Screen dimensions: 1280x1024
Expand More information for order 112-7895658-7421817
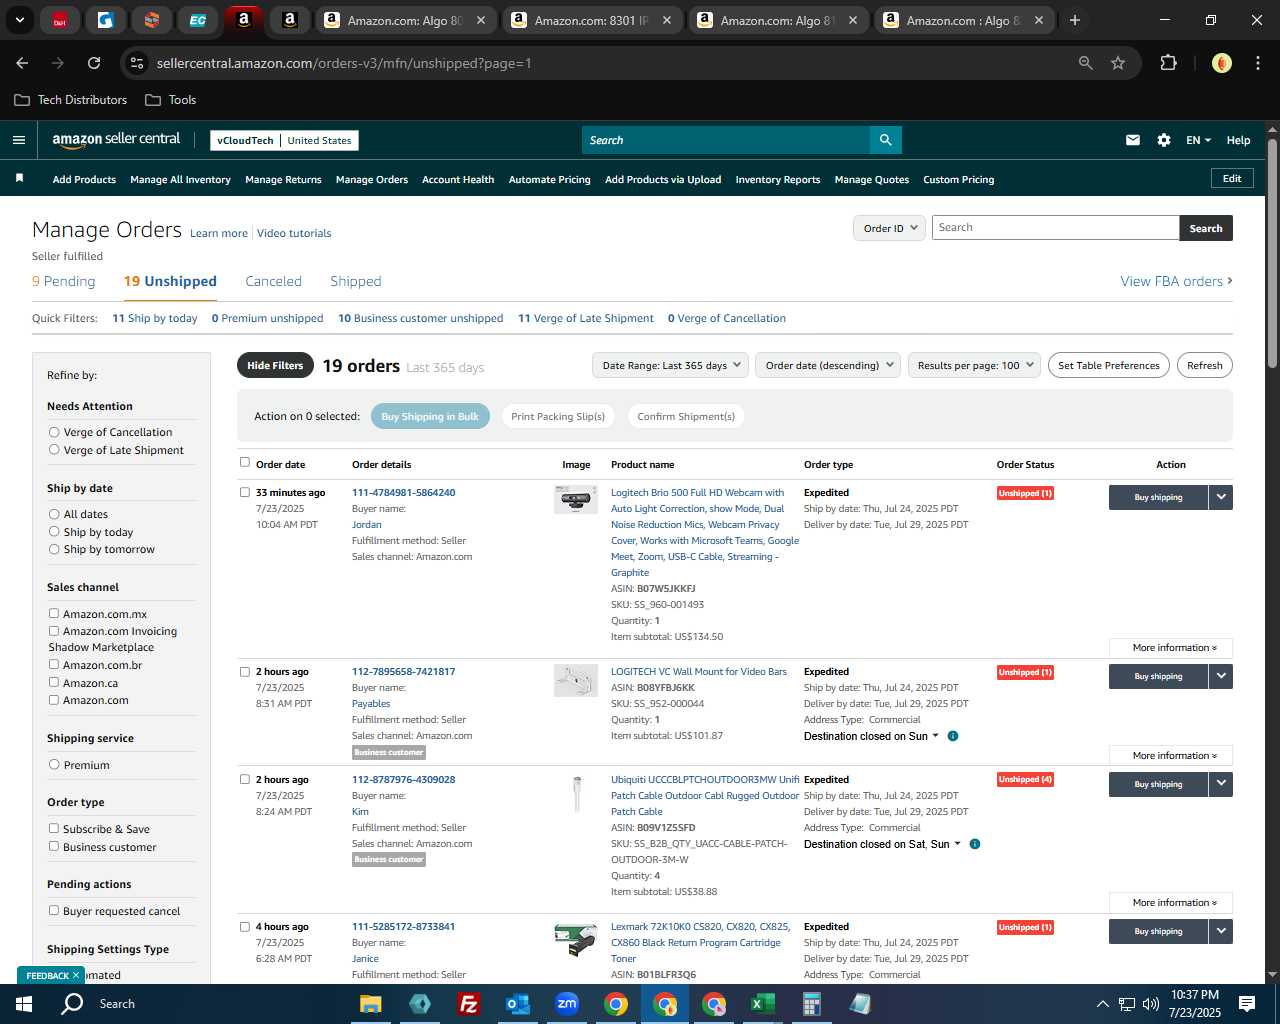click(1171, 756)
